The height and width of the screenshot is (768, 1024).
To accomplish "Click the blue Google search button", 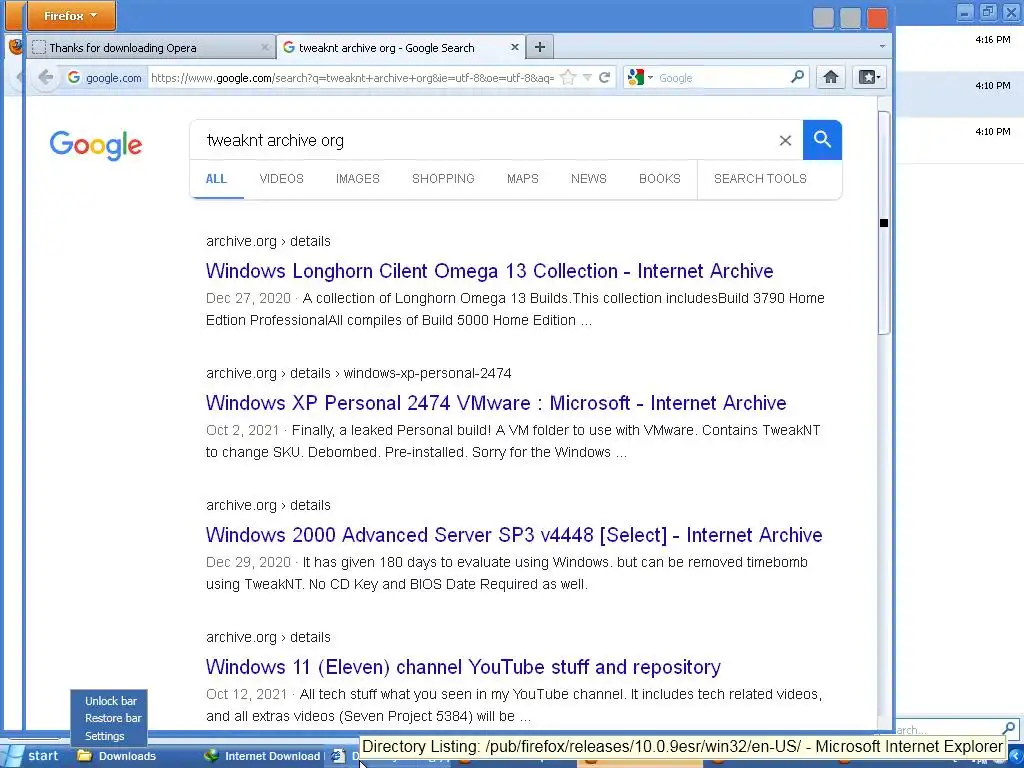I will point(822,140).
